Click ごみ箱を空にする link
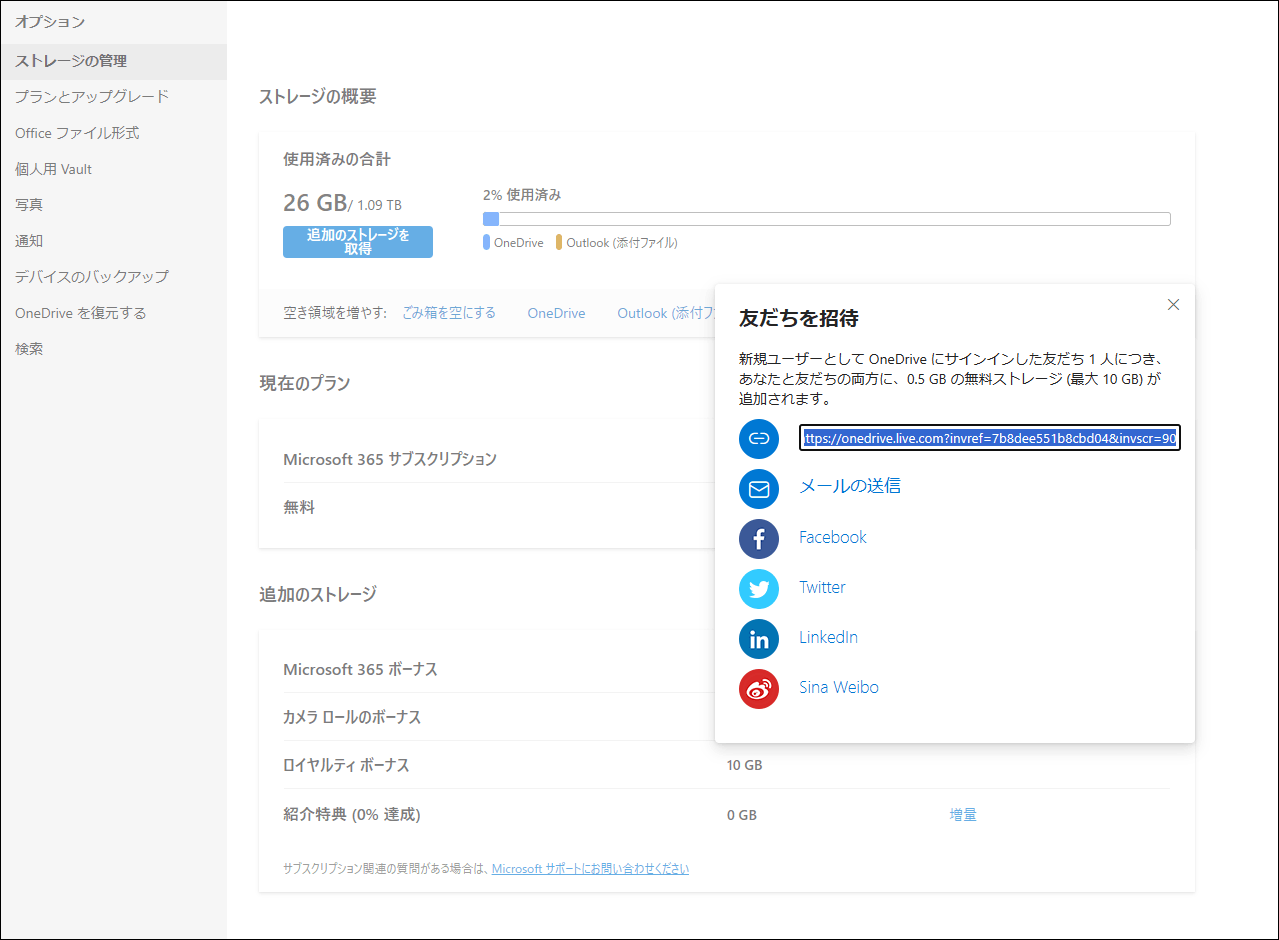 (x=449, y=313)
